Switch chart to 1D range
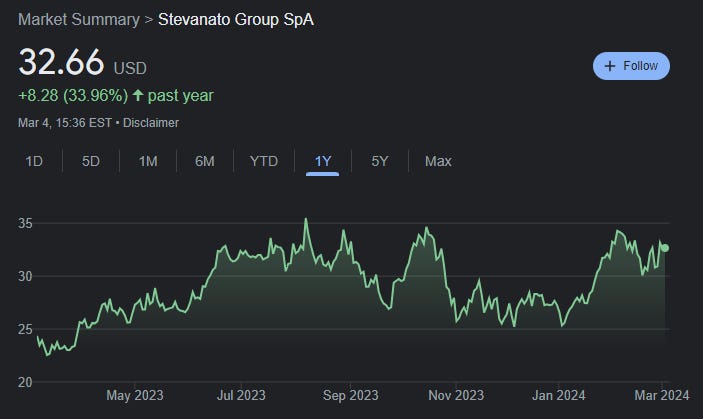Viewport: 703px width, 419px height. tap(34, 161)
